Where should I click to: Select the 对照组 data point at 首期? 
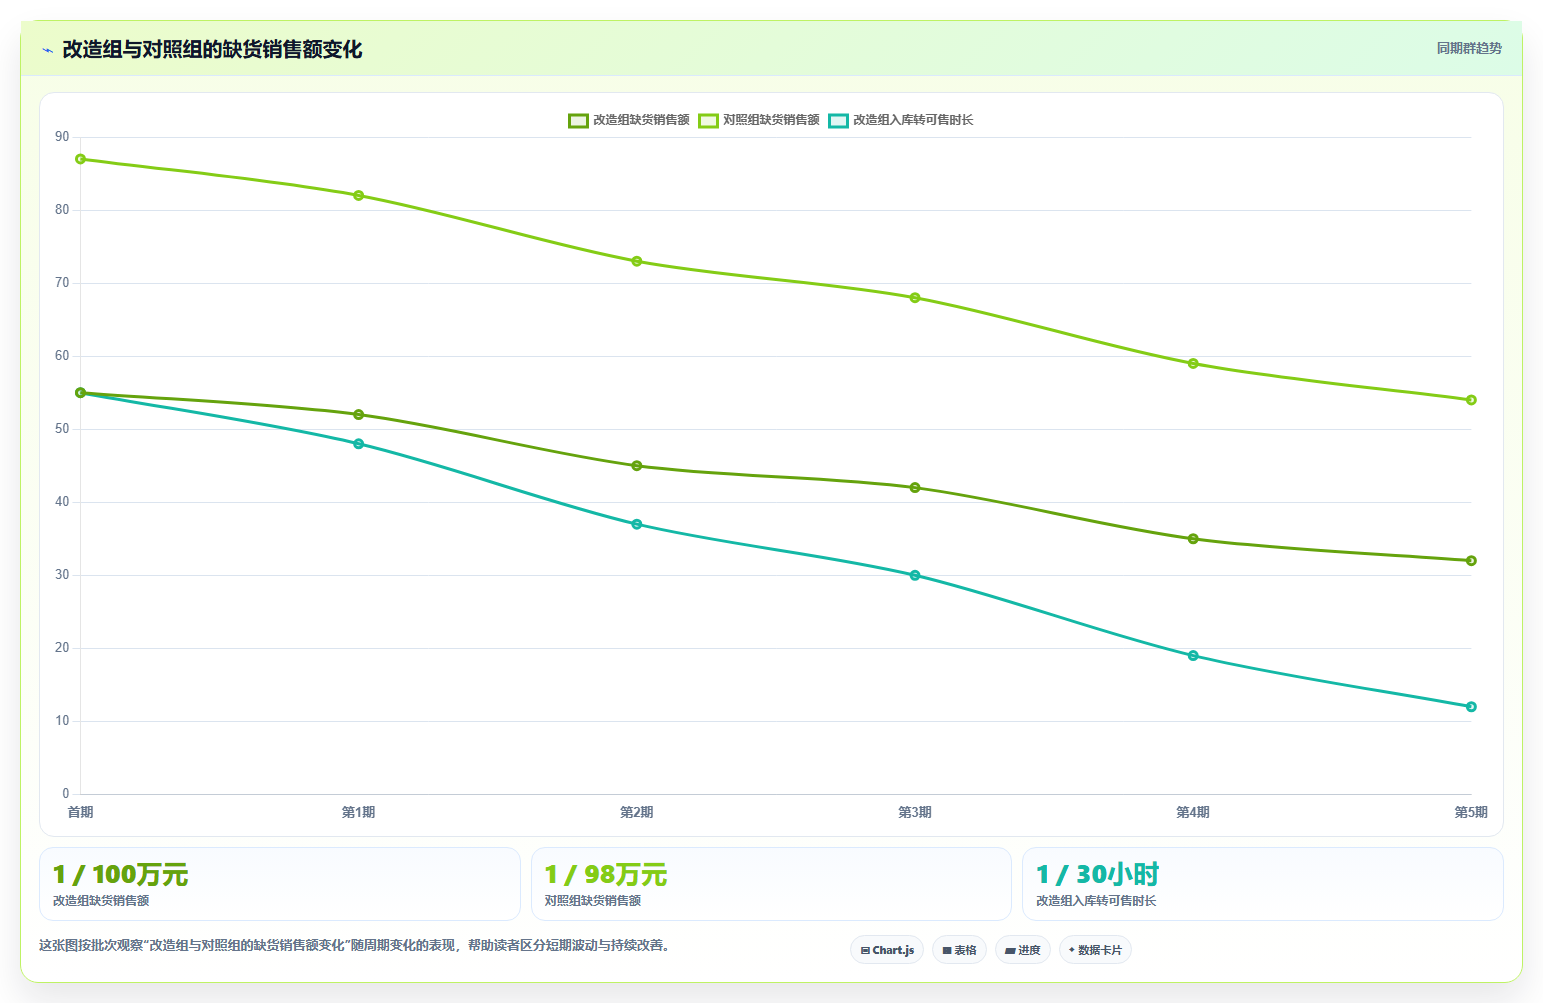click(x=81, y=159)
